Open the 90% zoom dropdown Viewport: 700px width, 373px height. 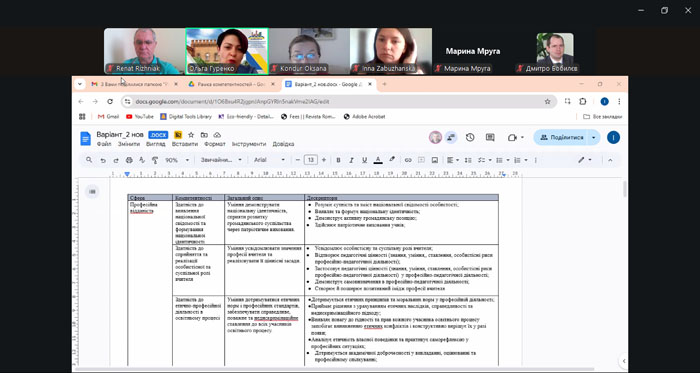[177, 160]
